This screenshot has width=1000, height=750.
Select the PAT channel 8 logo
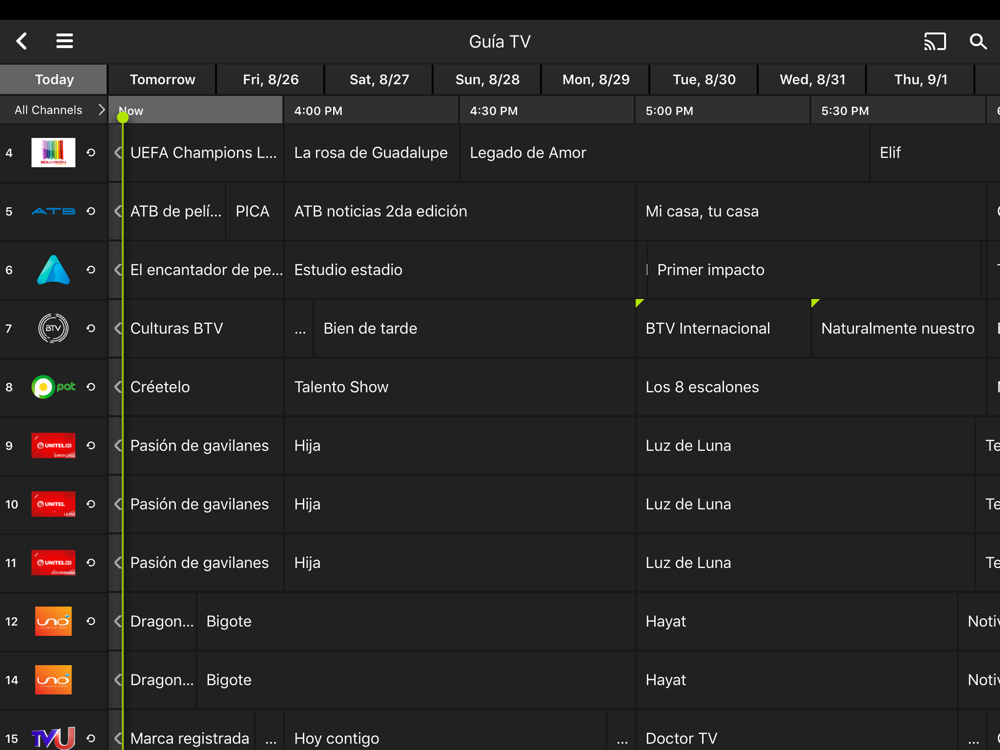tap(53, 387)
